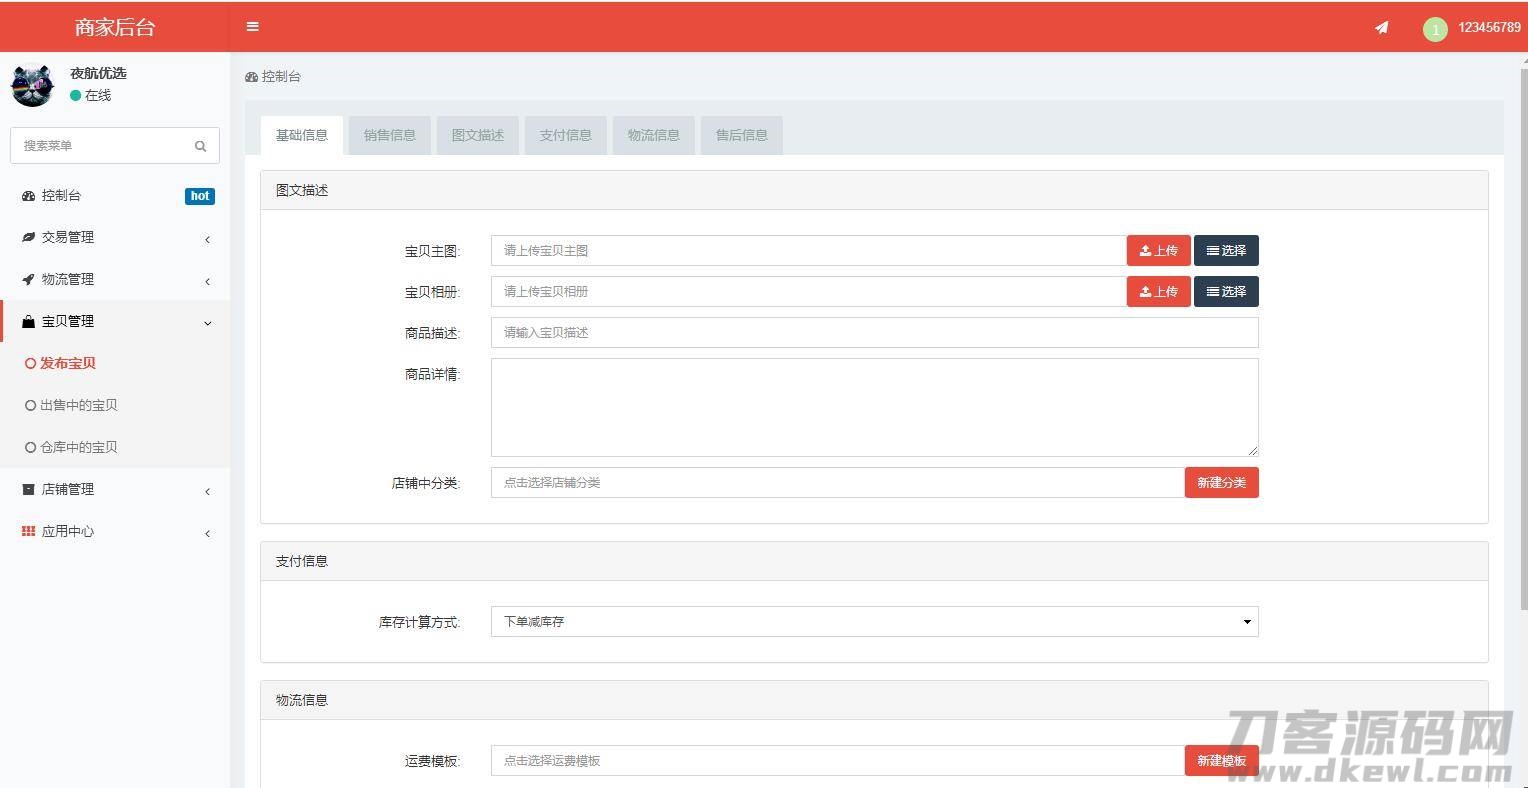Click 上传 button for 宝贝主图

point(1158,251)
